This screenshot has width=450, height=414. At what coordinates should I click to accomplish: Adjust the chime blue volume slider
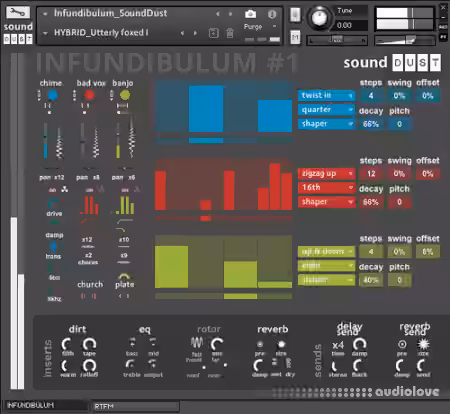pos(45,141)
